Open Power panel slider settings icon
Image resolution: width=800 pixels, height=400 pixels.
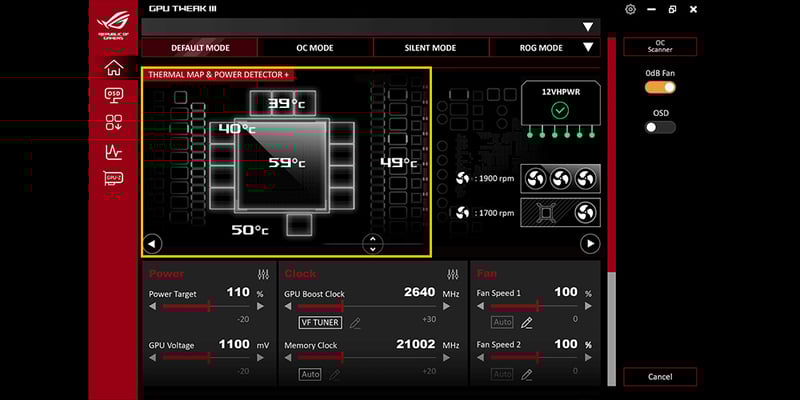click(x=263, y=274)
